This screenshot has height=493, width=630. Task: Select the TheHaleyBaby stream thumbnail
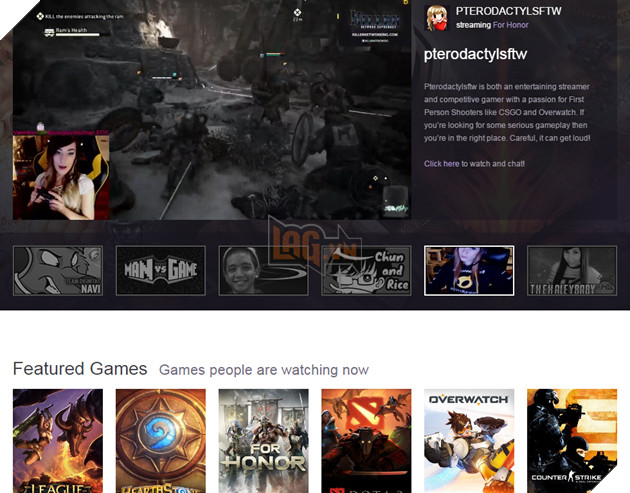(x=572, y=271)
